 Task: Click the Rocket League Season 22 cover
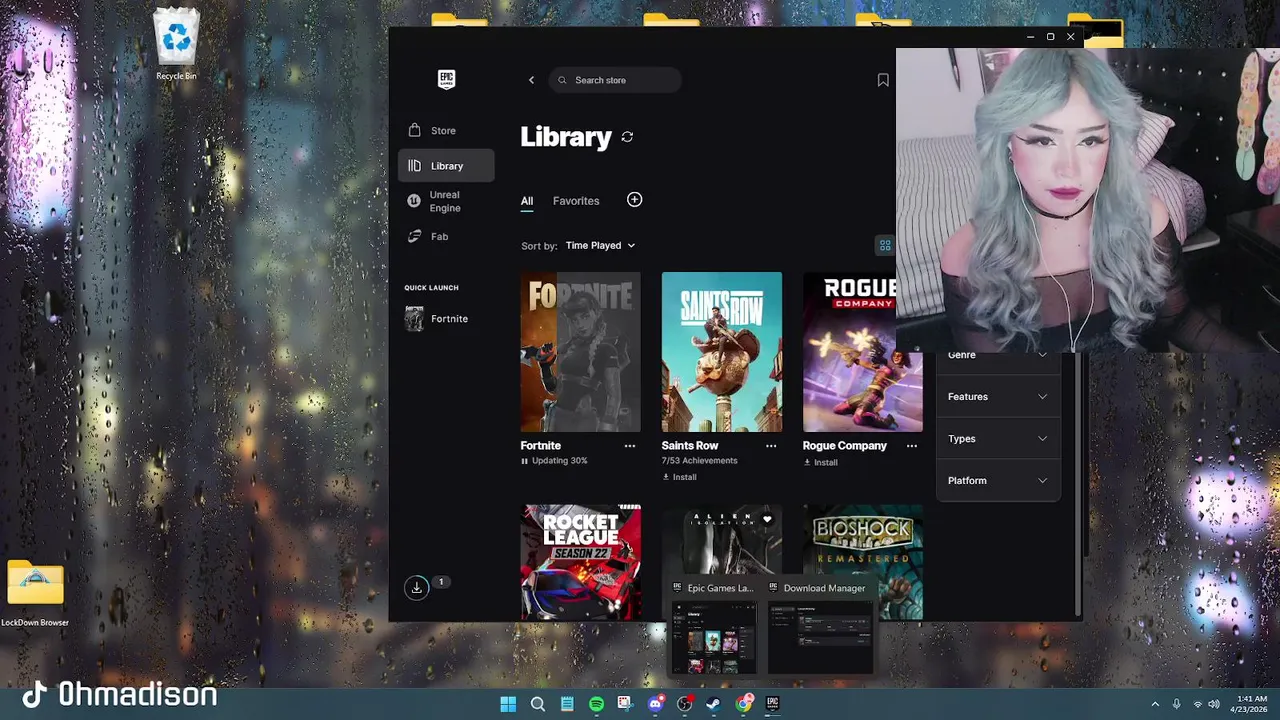click(x=580, y=562)
